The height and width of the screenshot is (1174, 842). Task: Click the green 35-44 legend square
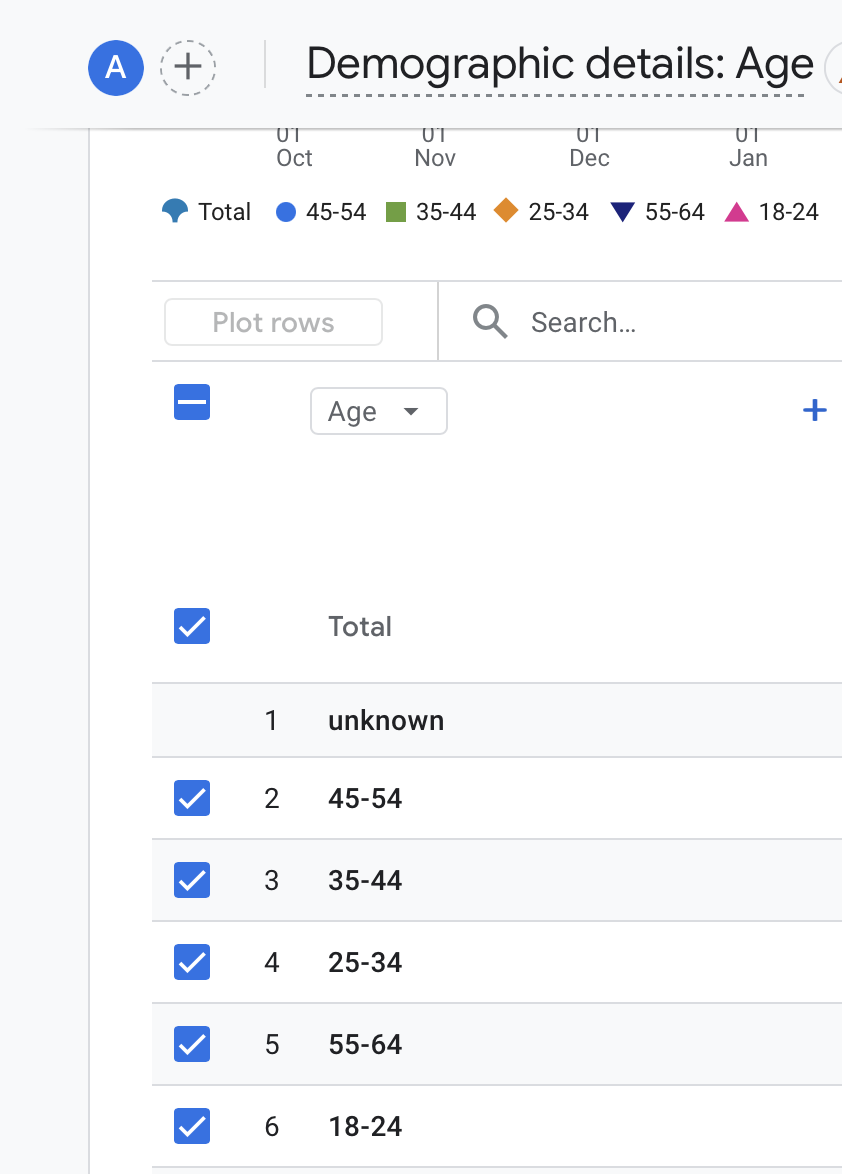coord(396,212)
